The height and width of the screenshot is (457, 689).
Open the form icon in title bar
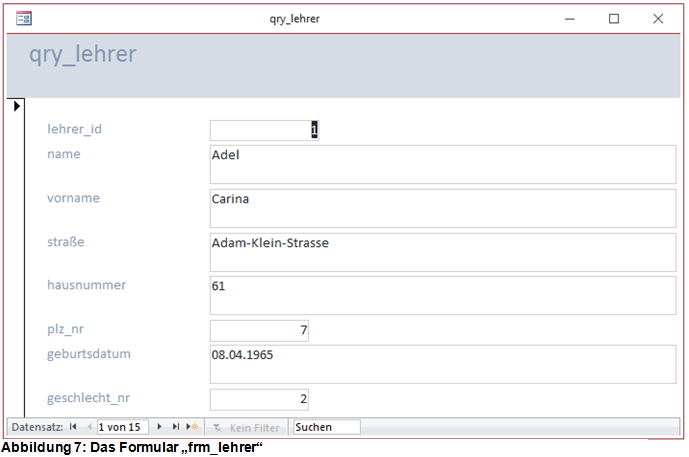(24, 18)
